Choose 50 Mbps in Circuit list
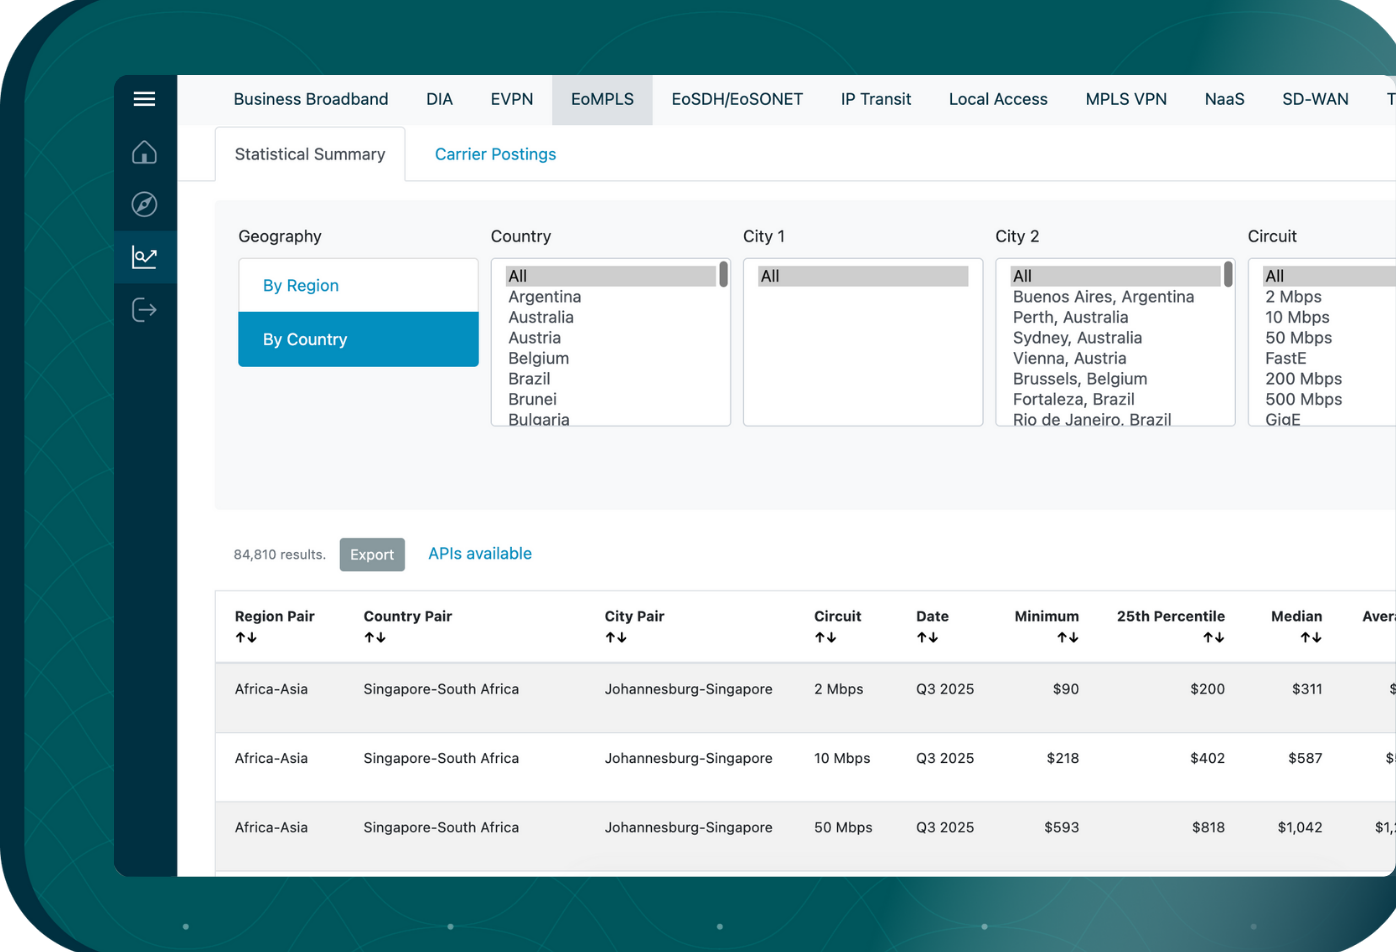The height and width of the screenshot is (952, 1396). click(1298, 338)
